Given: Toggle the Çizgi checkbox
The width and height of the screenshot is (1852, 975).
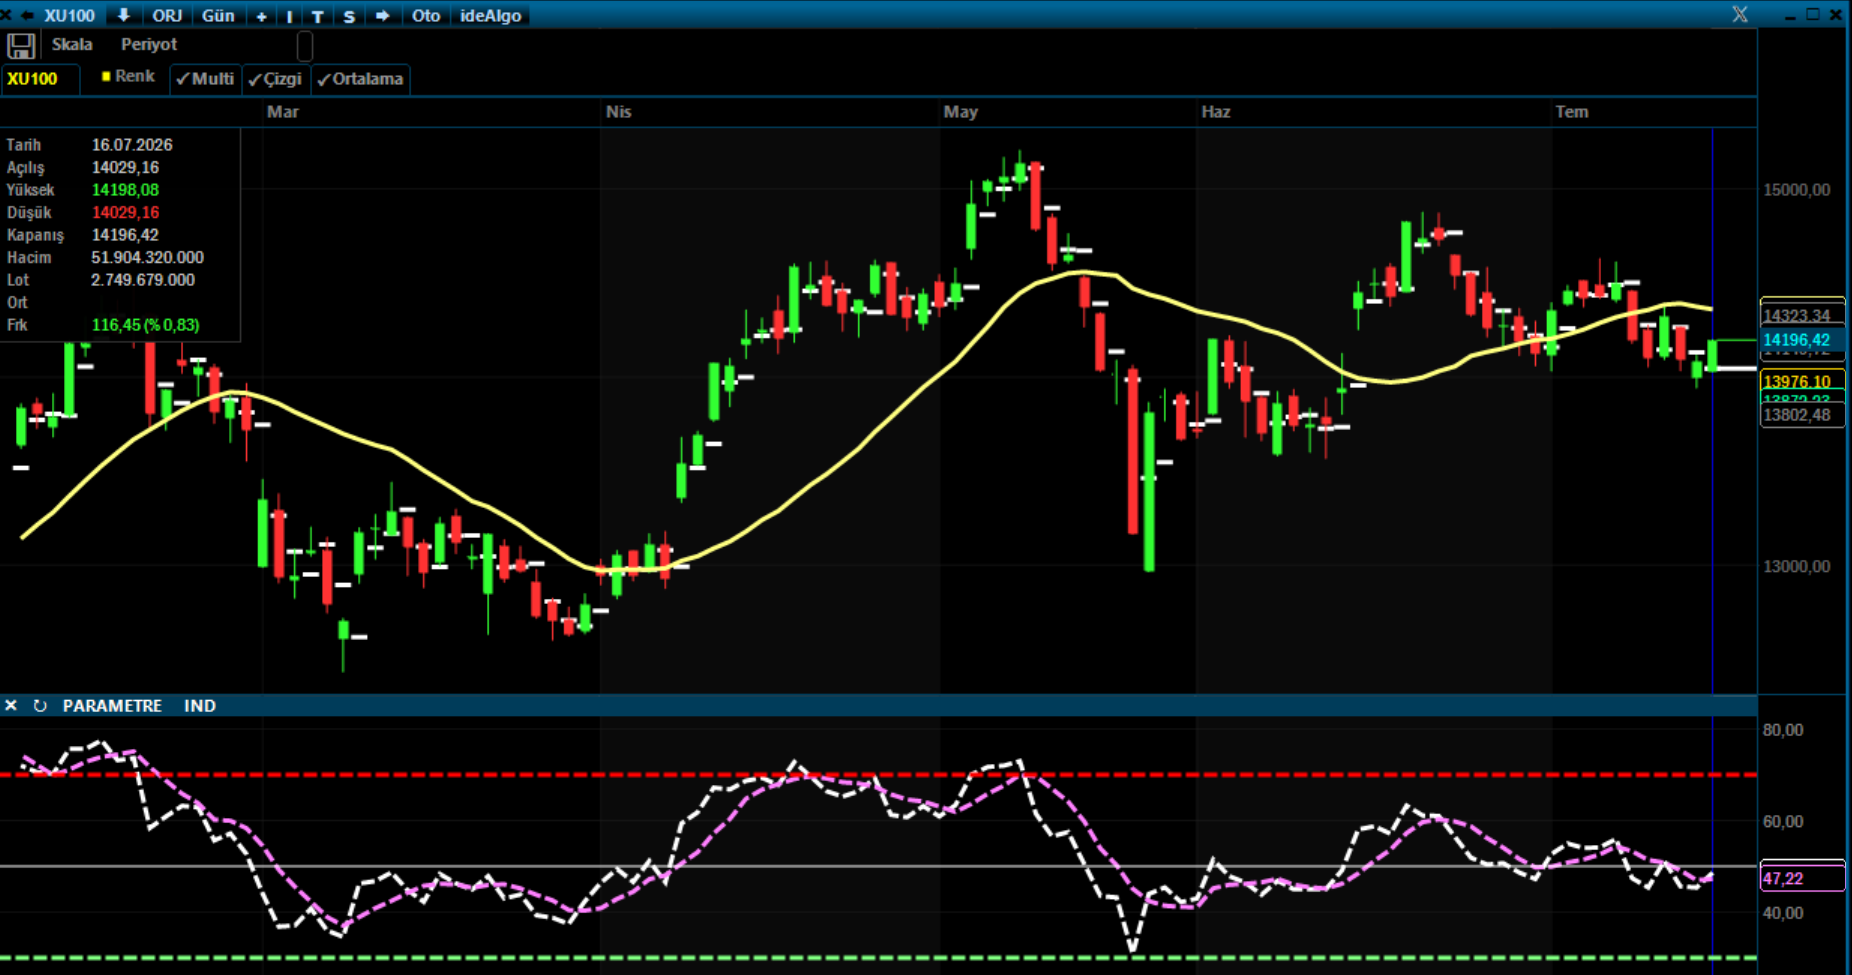Looking at the screenshot, I should 275,79.
